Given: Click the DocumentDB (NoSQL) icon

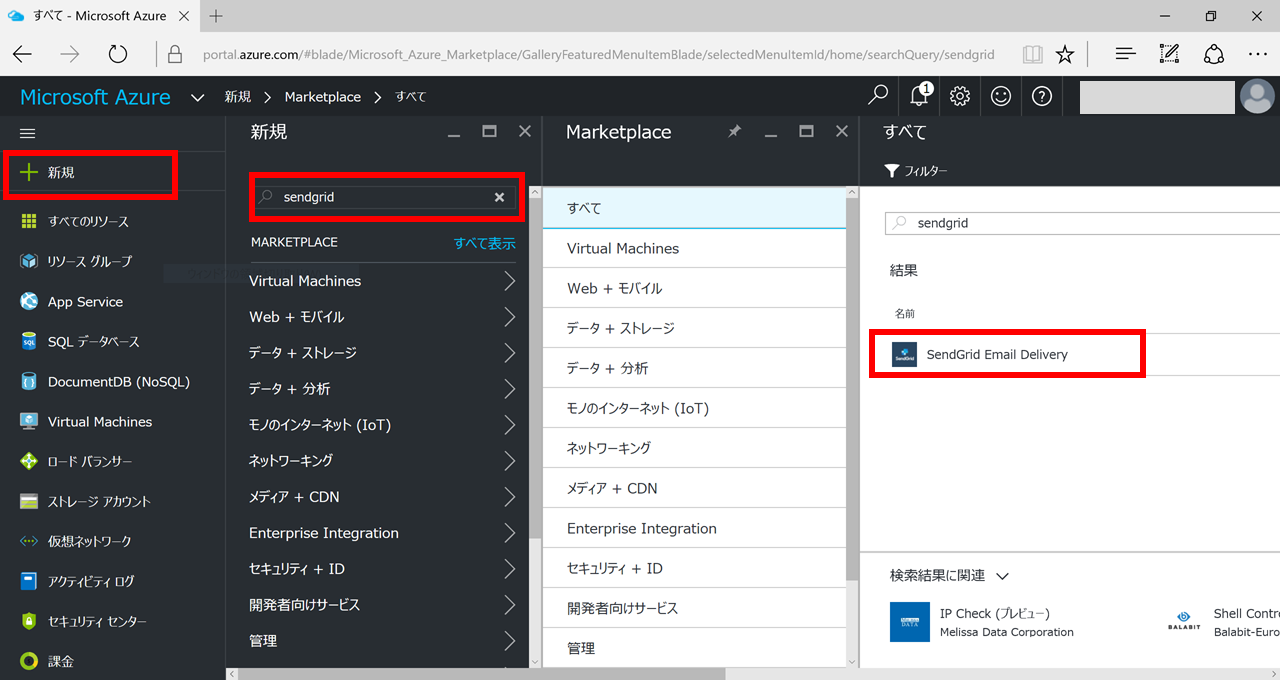Looking at the screenshot, I should [x=29, y=381].
